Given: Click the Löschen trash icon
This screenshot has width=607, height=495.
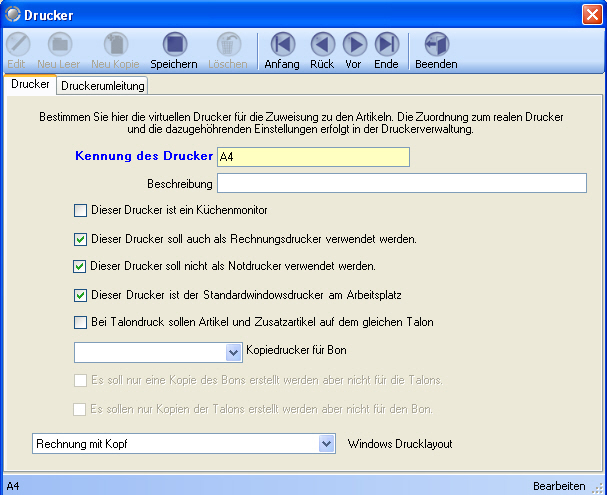Looking at the screenshot, I should [228, 45].
